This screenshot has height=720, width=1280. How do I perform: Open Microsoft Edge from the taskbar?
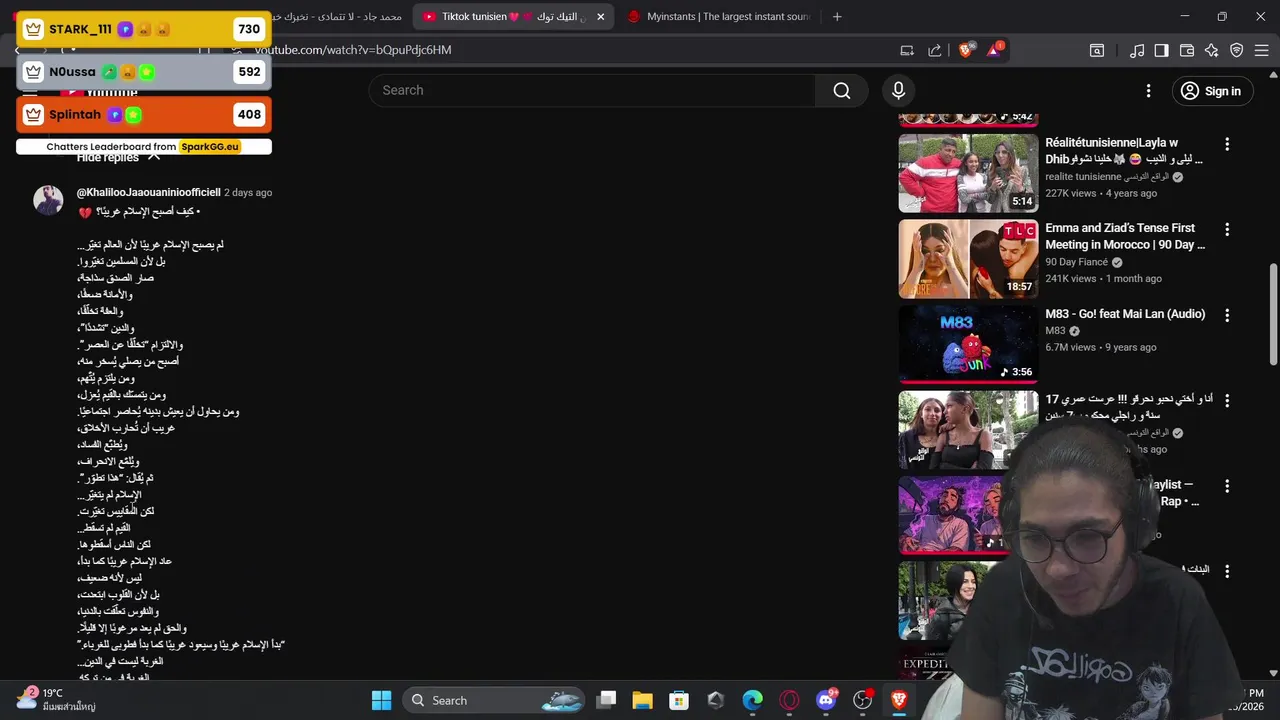pos(752,700)
